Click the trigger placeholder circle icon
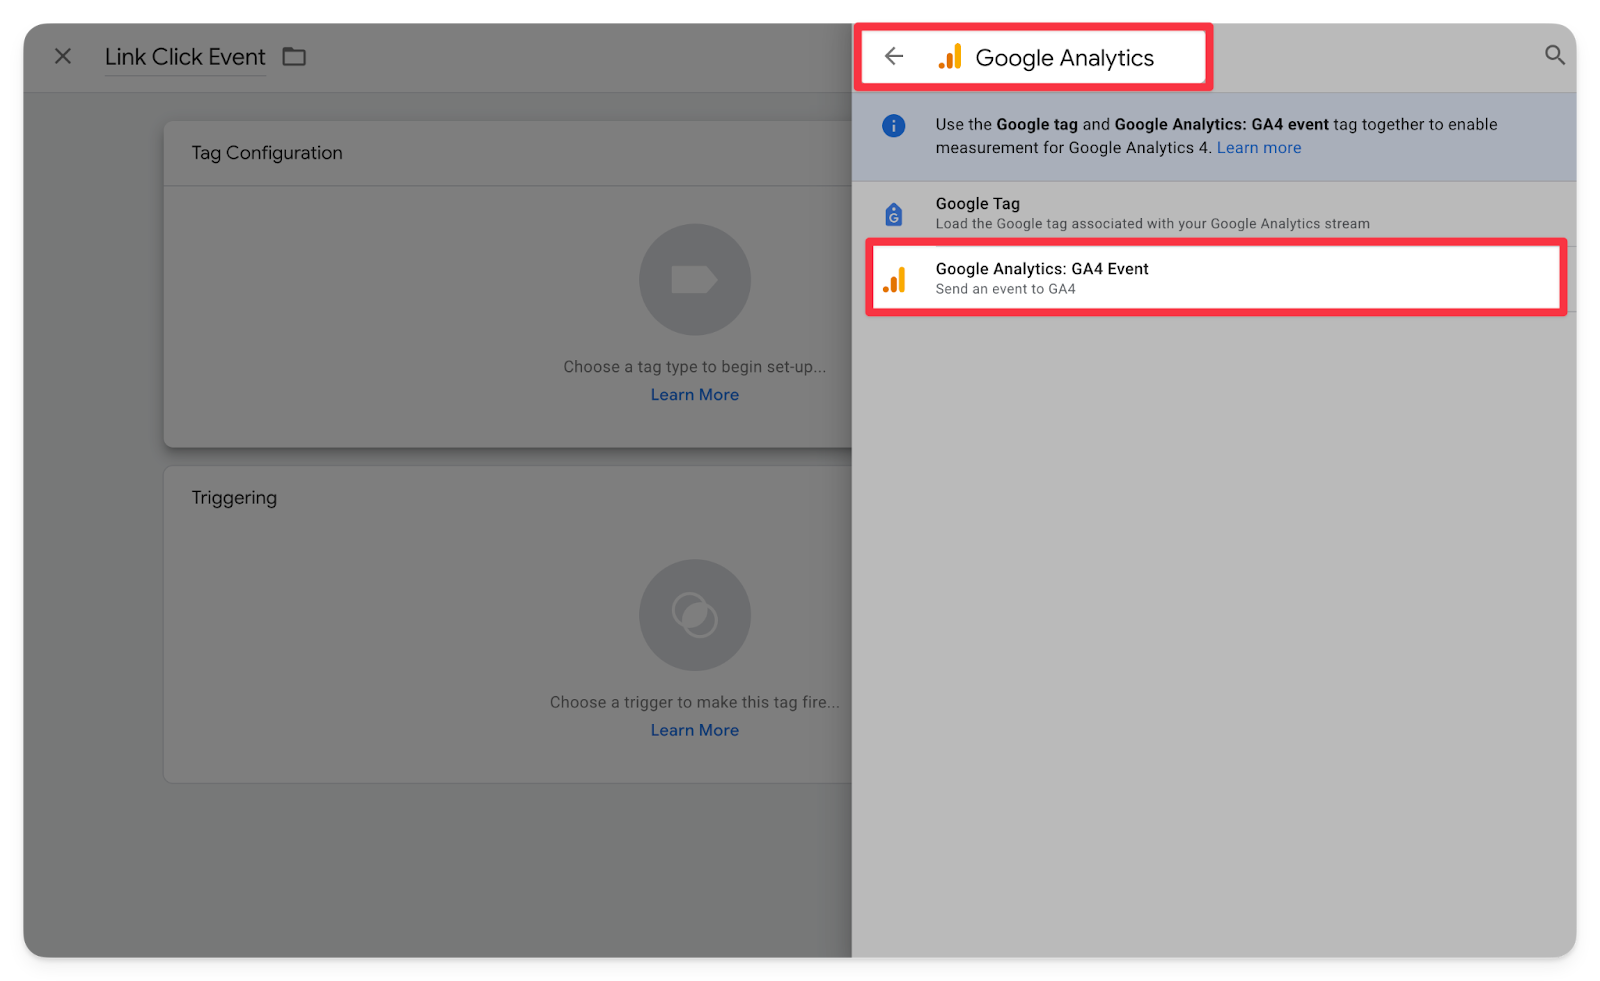 coord(695,615)
